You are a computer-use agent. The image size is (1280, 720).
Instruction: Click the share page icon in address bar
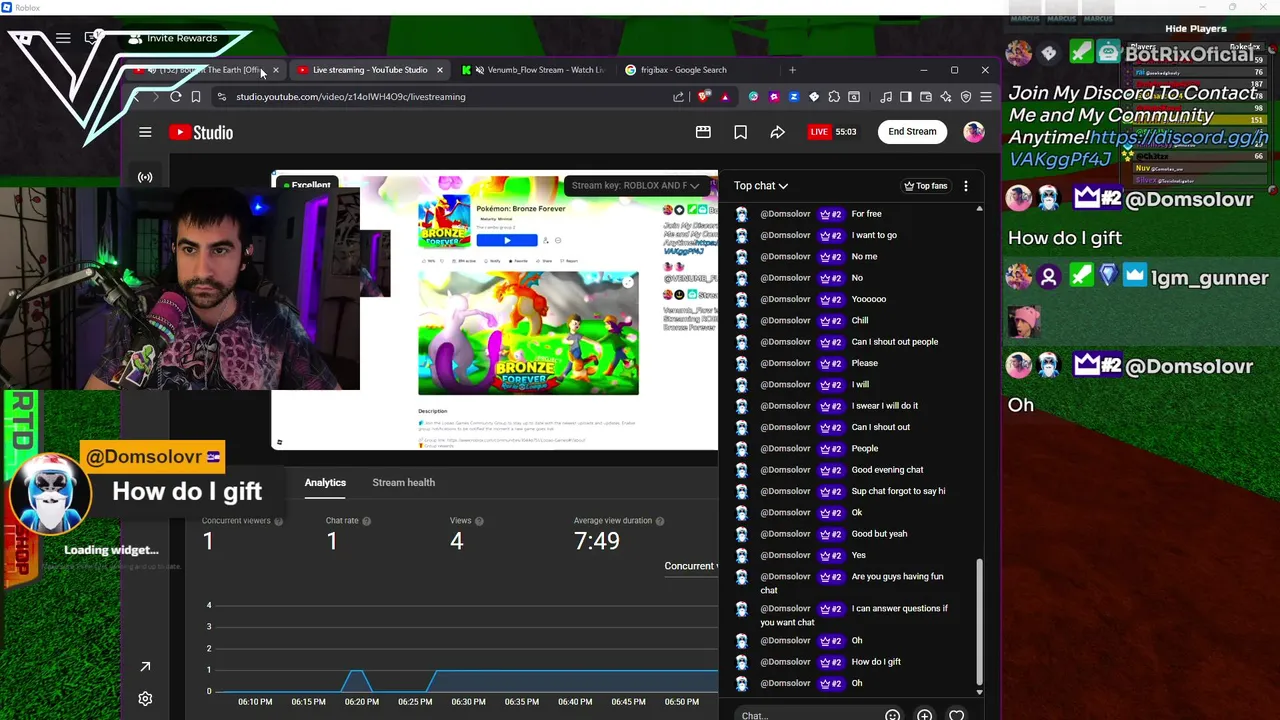679,97
